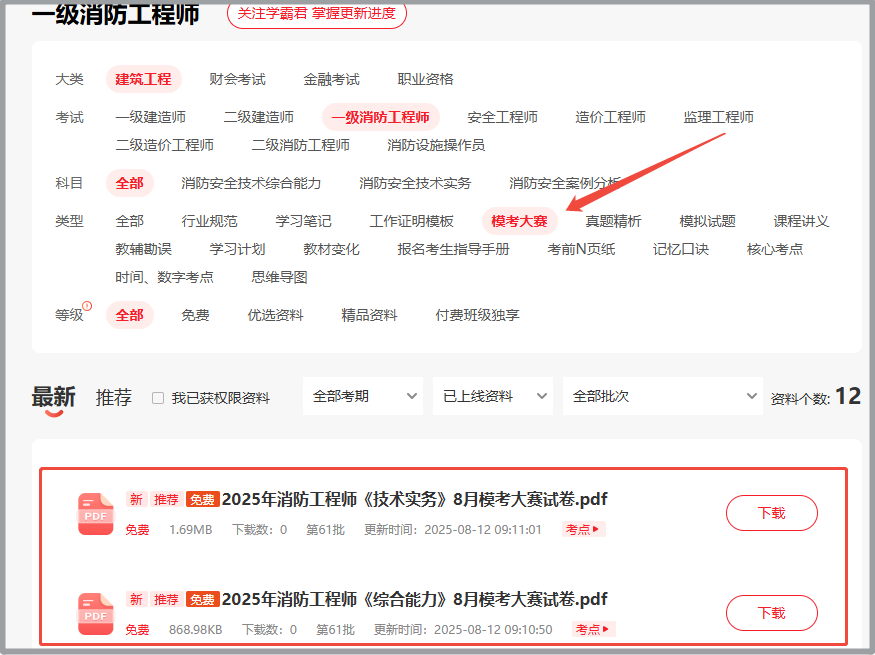Click the orange 免费 badge on 《技术实务》 title

(202, 500)
